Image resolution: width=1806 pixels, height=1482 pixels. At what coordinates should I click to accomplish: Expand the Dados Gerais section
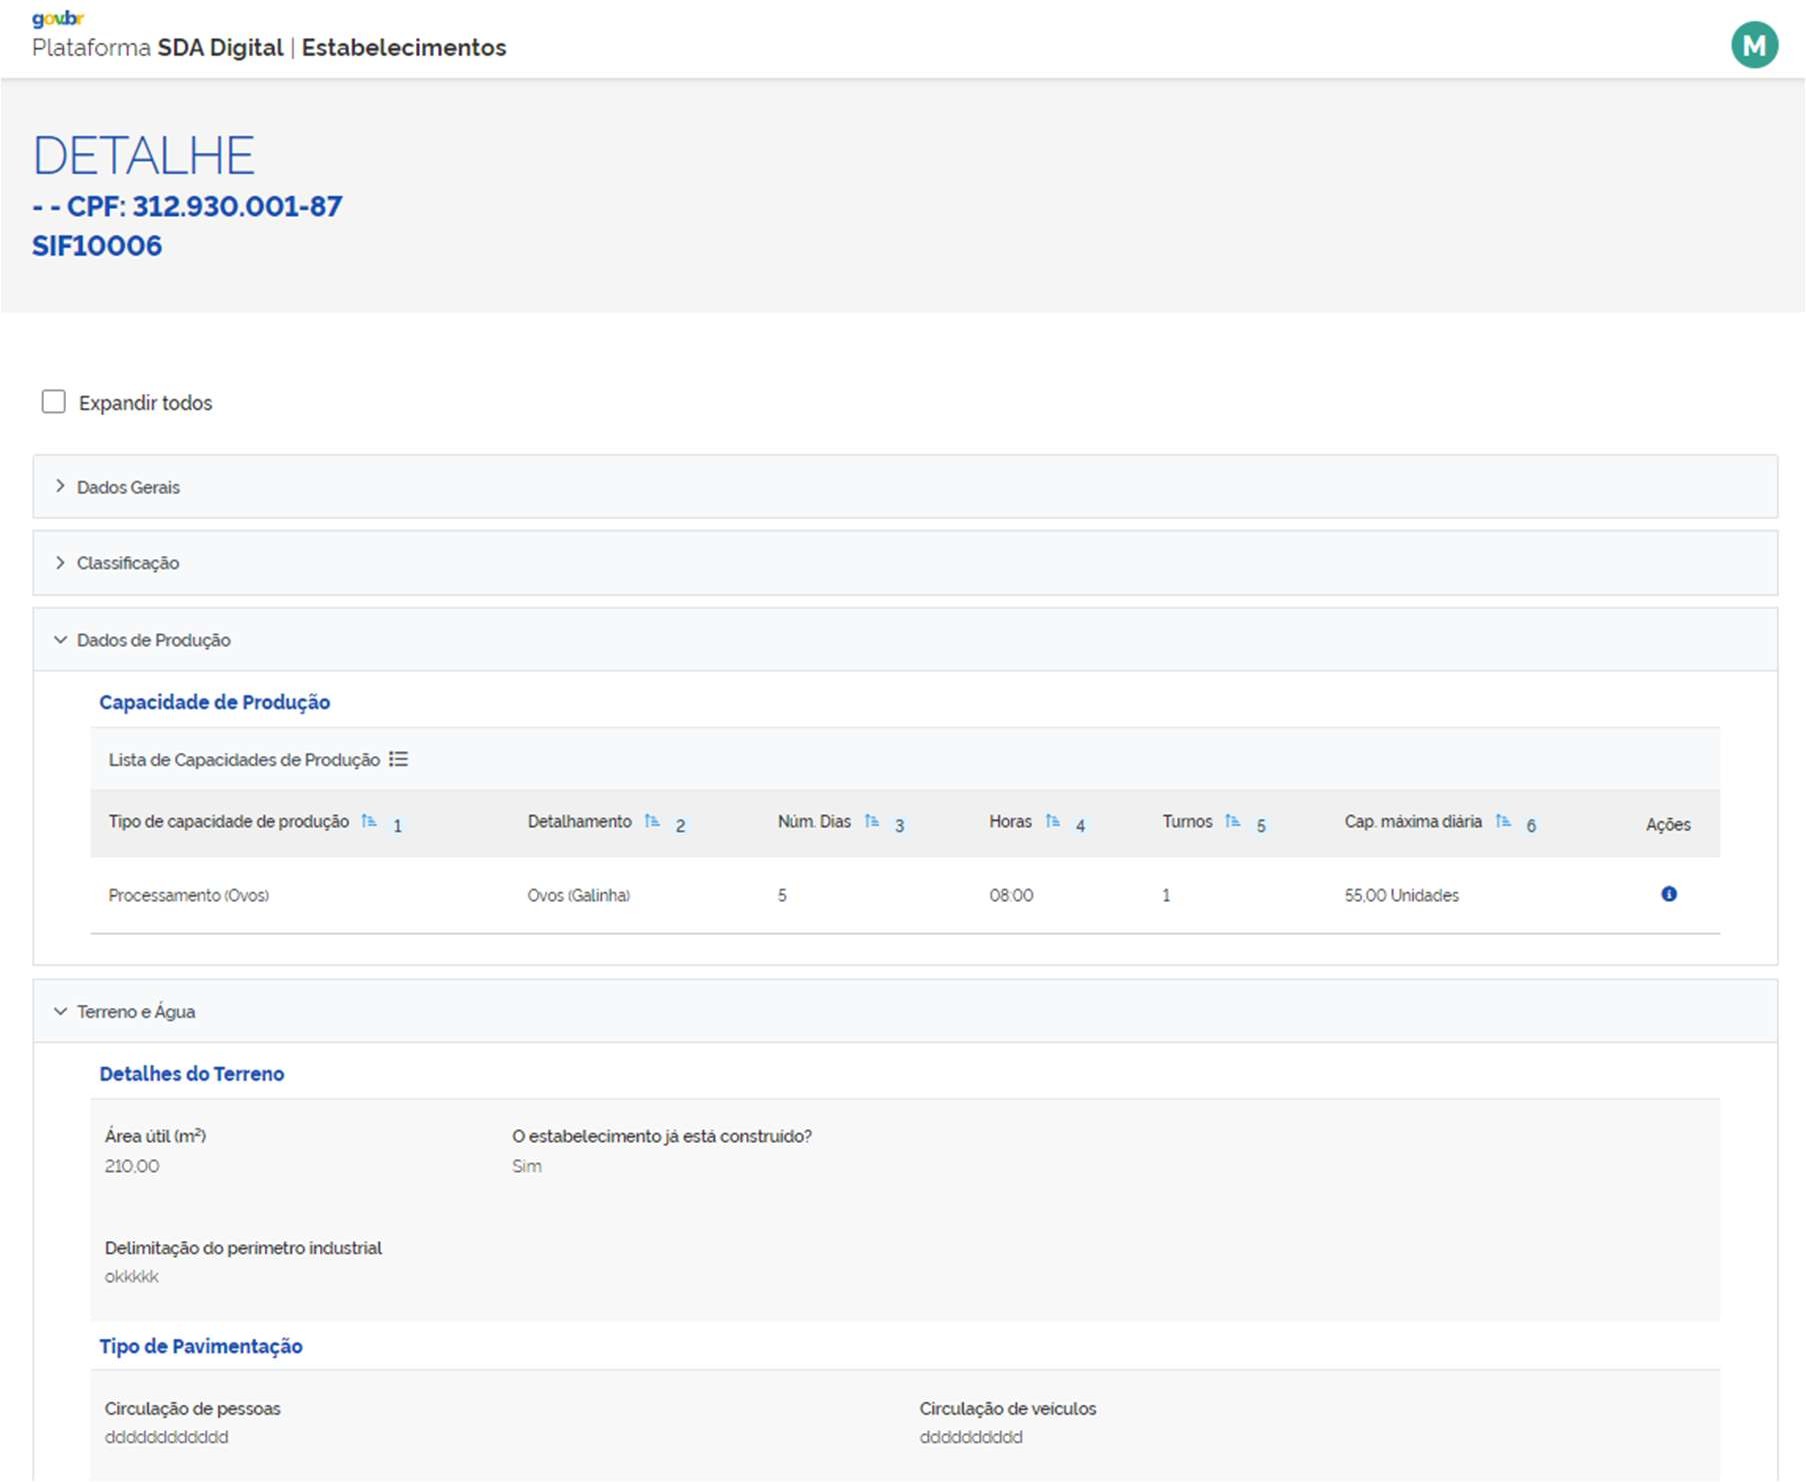[x=128, y=487]
